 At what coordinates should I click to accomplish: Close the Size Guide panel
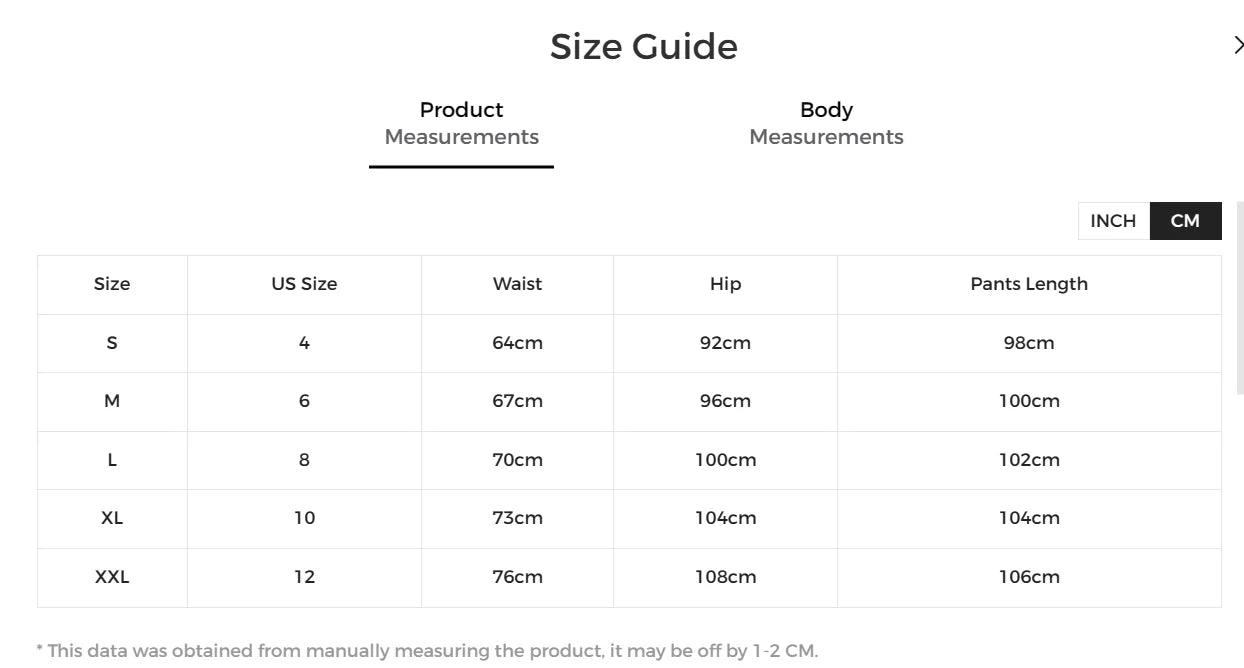tap(1238, 45)
